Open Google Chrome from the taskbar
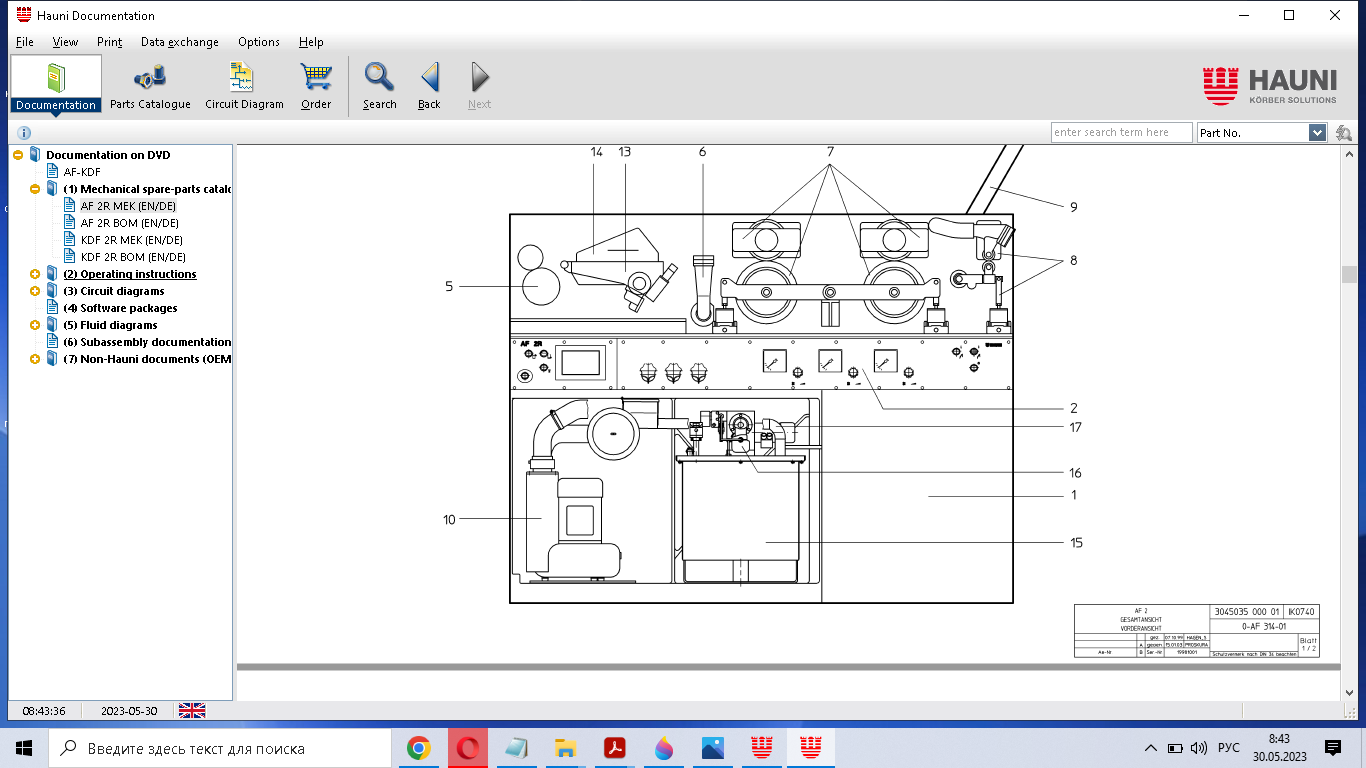Viewport: 1366px width, 768px height. click(x=419, y=748)
